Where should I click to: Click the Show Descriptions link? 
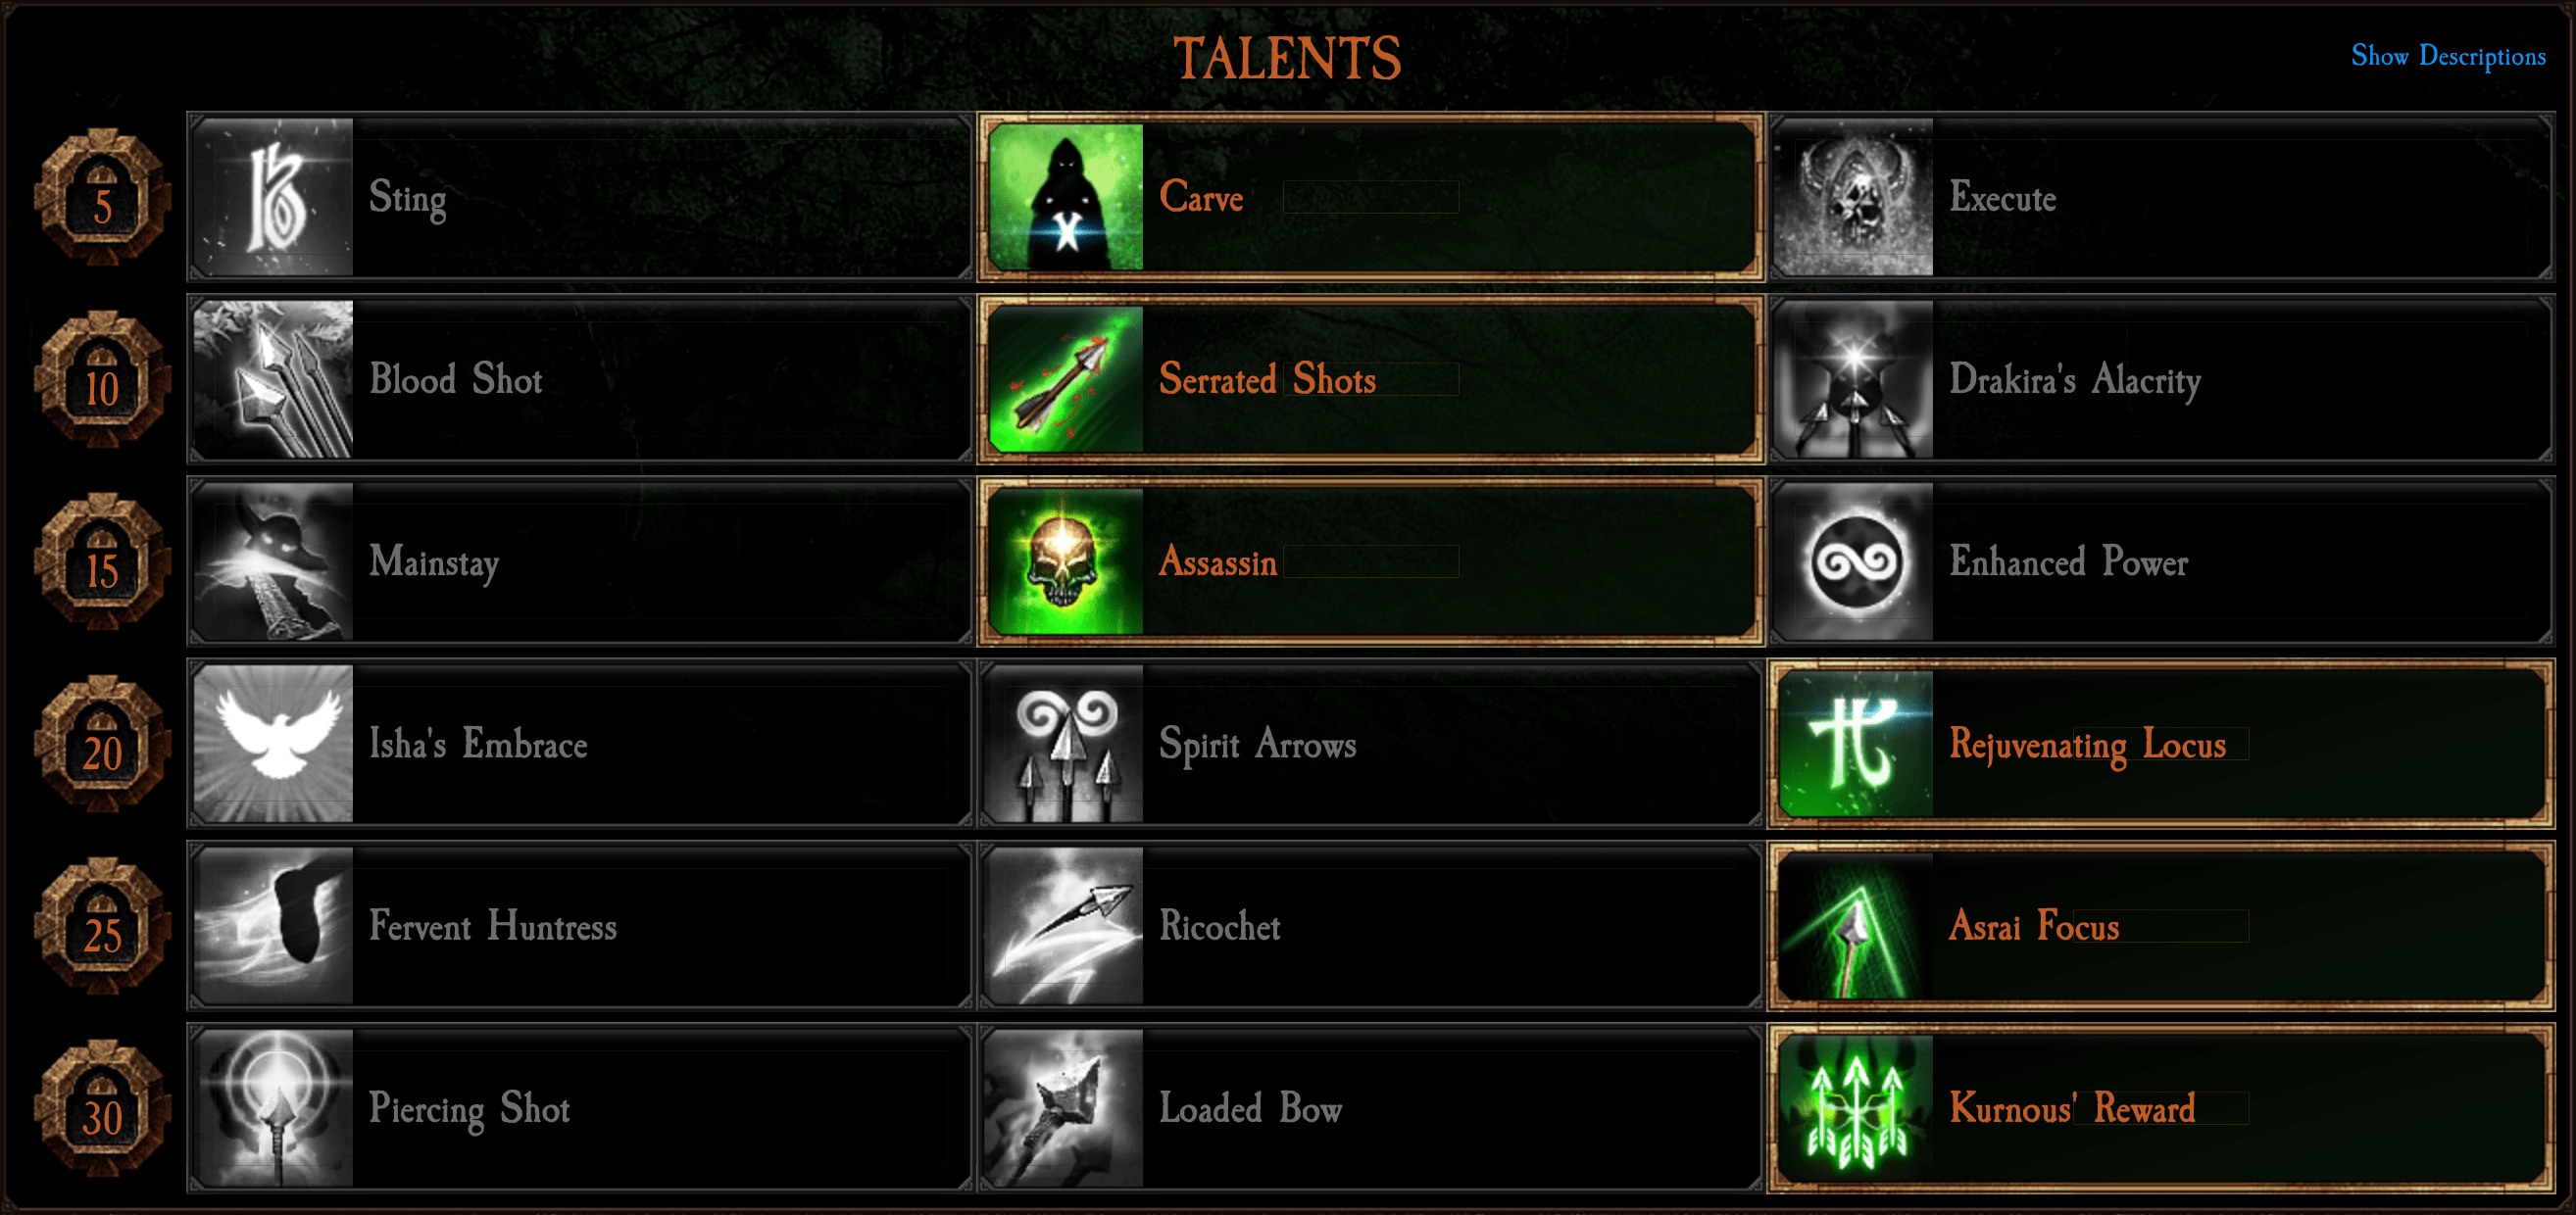tap(2447, 56)
